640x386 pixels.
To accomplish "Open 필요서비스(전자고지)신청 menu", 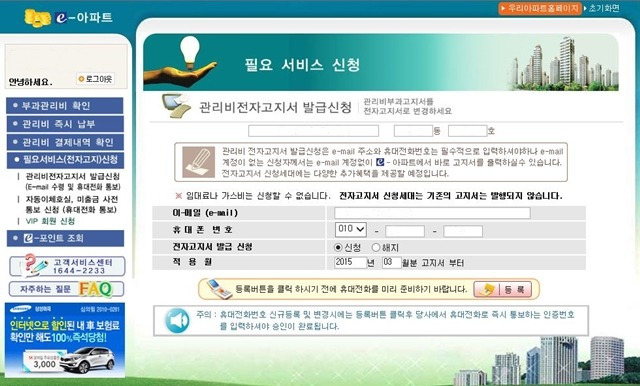I will click(65, 160).
